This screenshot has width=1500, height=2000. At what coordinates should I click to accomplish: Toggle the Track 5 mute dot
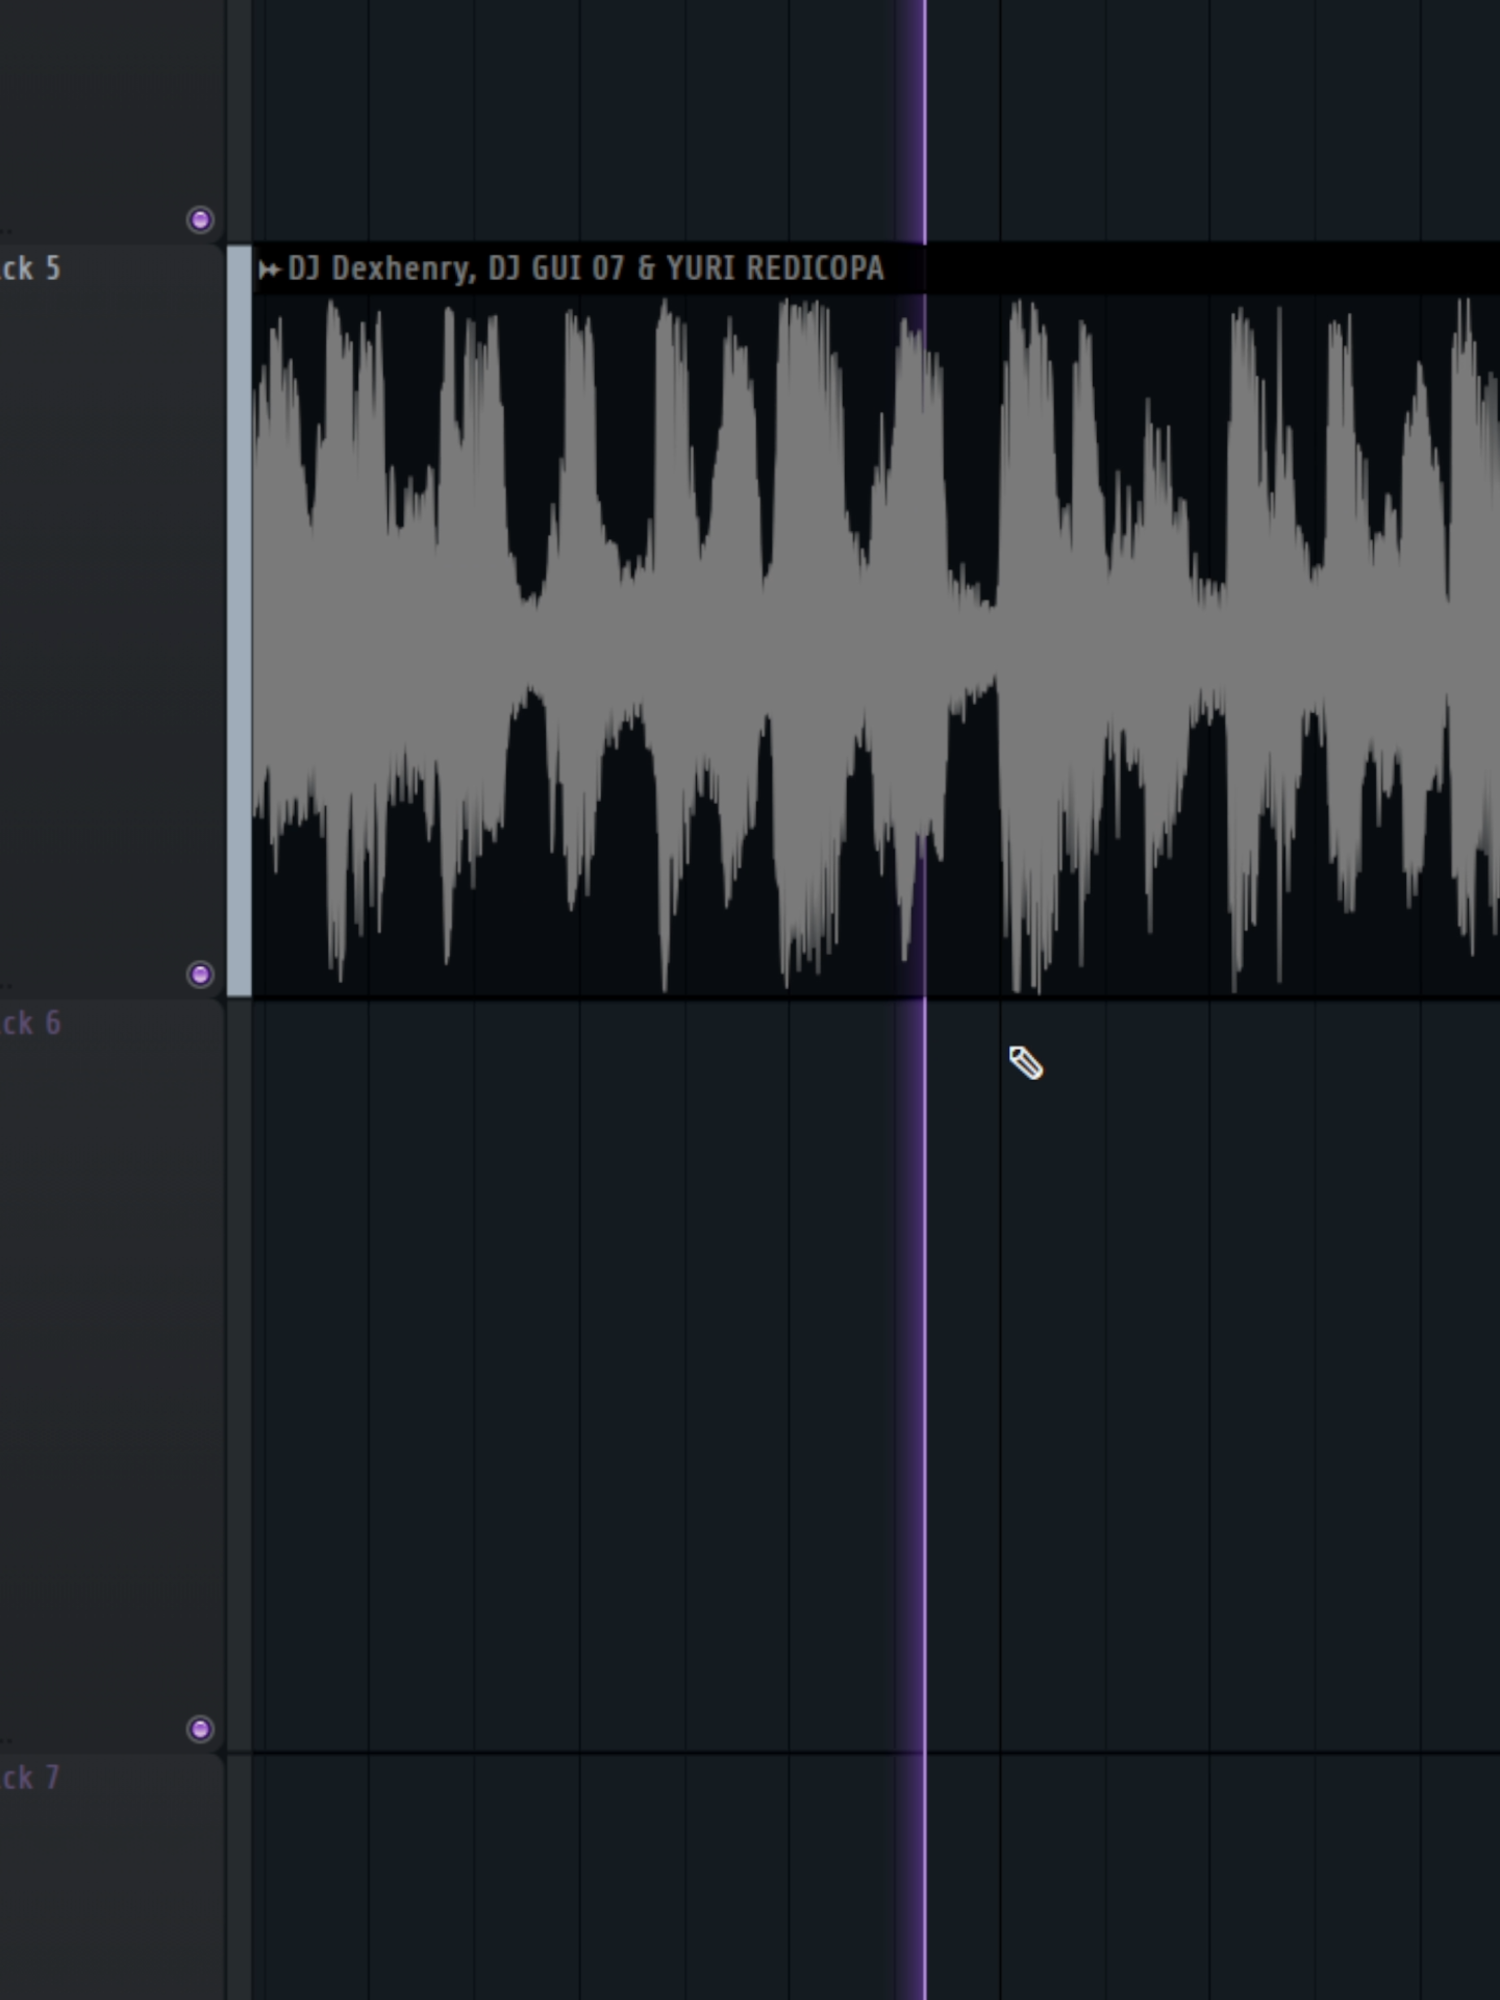tap(200, 974)
